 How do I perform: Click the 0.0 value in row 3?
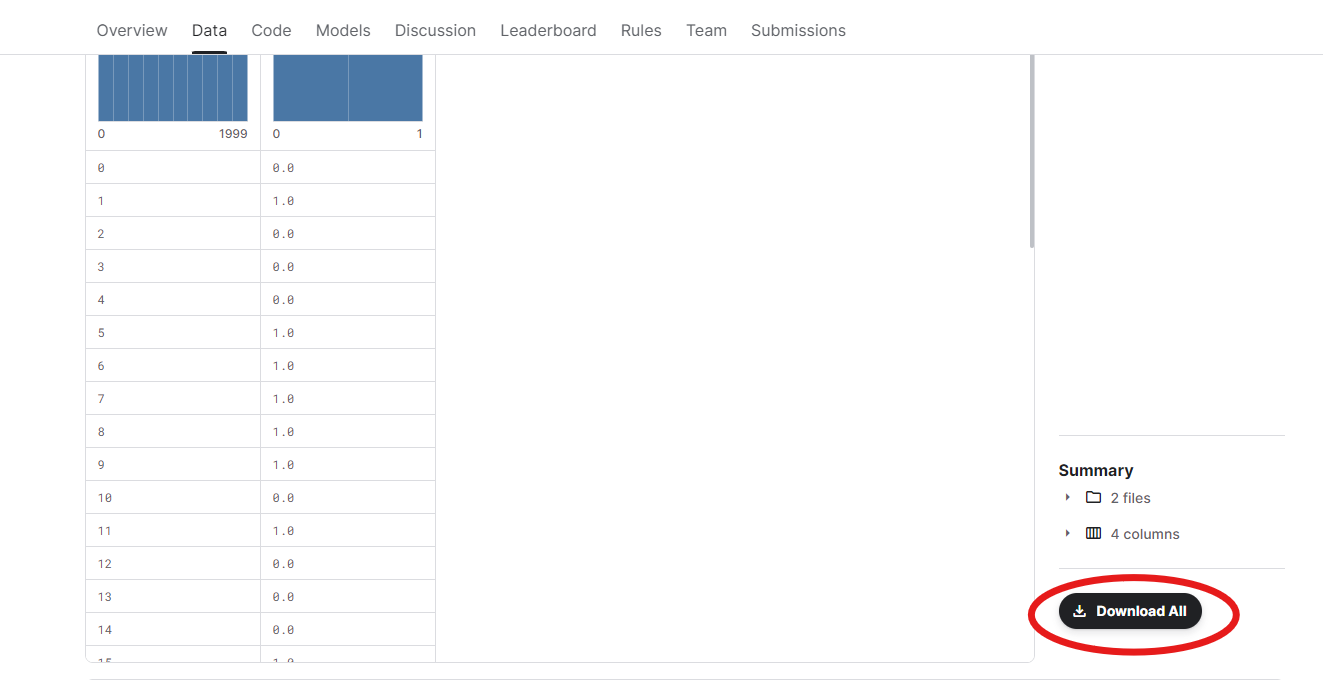point(283,267)
